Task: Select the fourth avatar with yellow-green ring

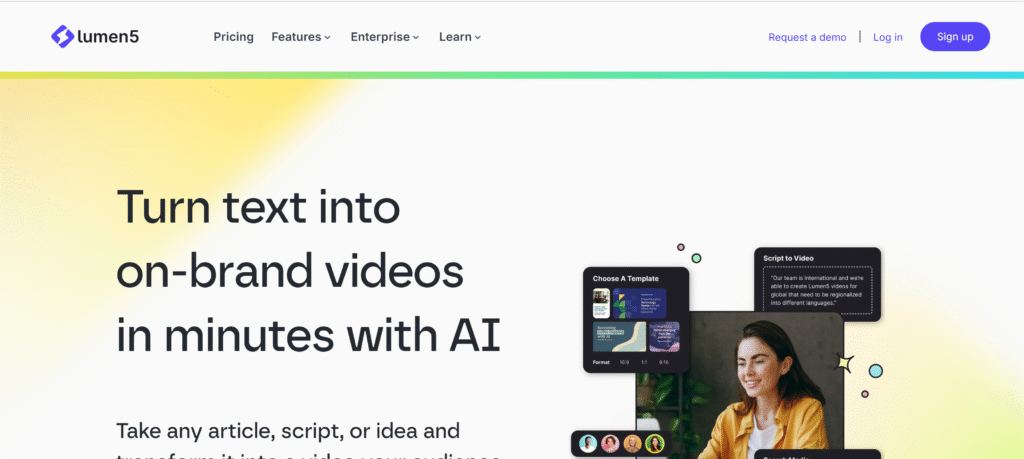Action: click(x=654, y=444)
